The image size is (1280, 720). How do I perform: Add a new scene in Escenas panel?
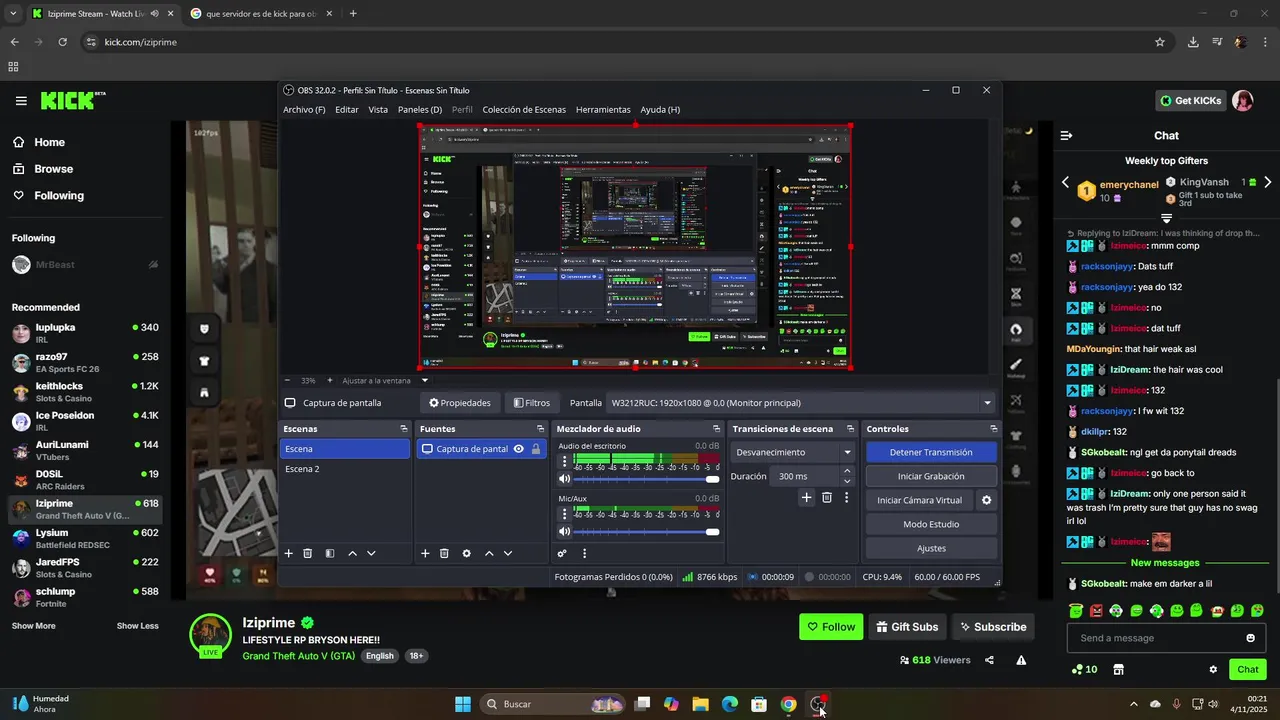tap(289, 553)
